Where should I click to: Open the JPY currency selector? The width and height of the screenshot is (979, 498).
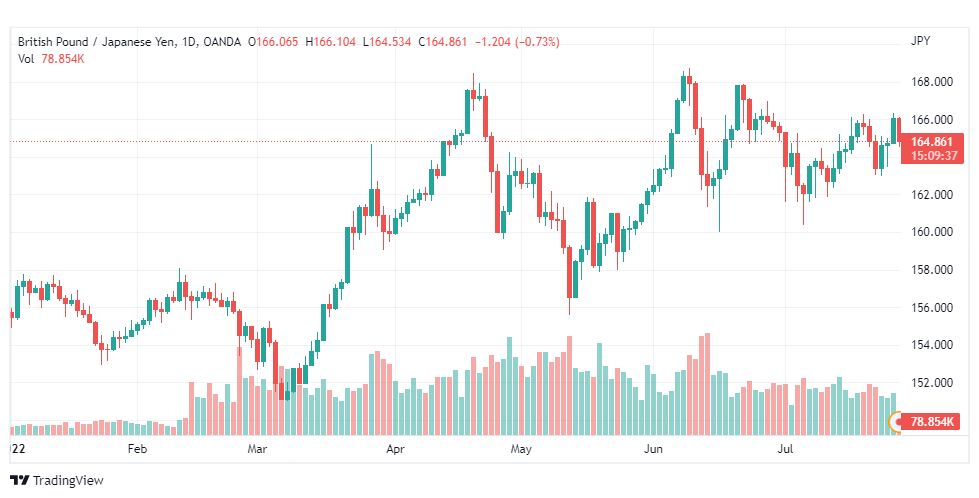pos(920,41)
